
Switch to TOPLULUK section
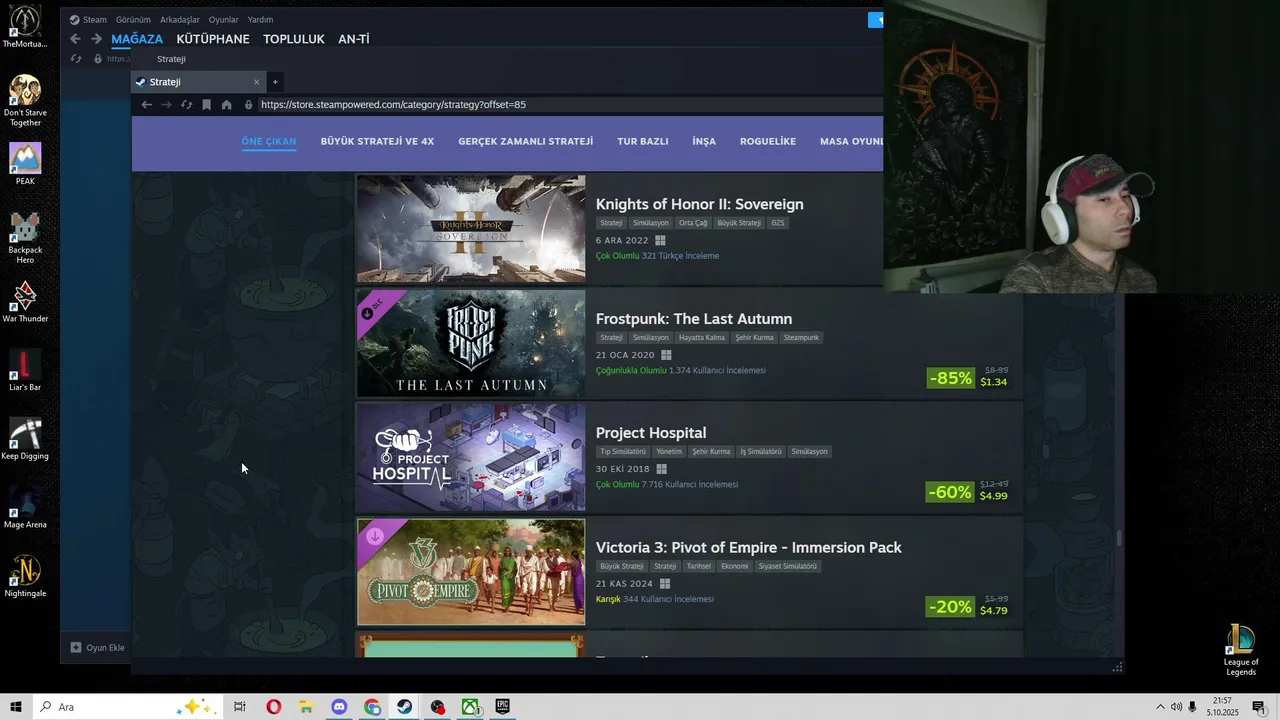tap(294, 39)
